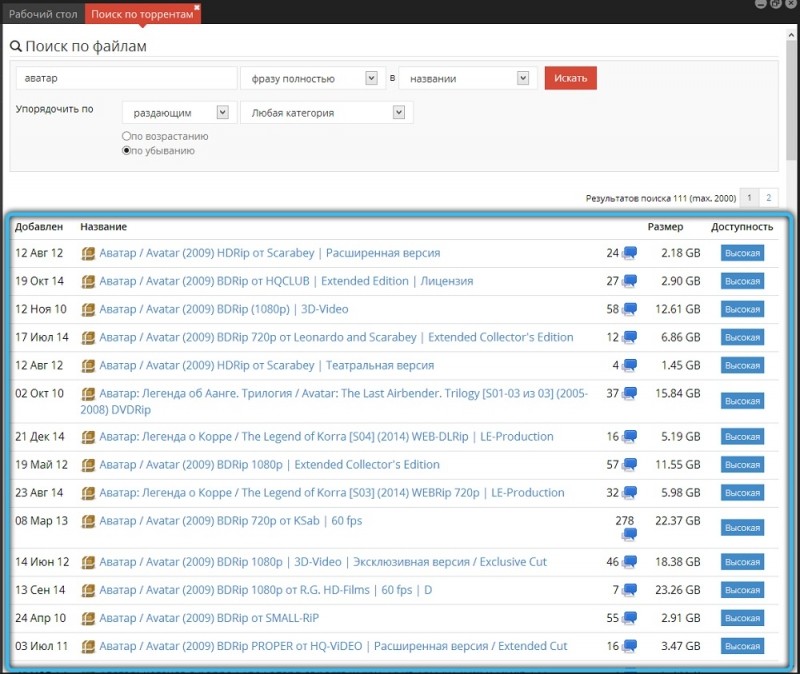The image size is (800, 674).
Task: Click date 14 Июн 12
Action: pos(42,562)
